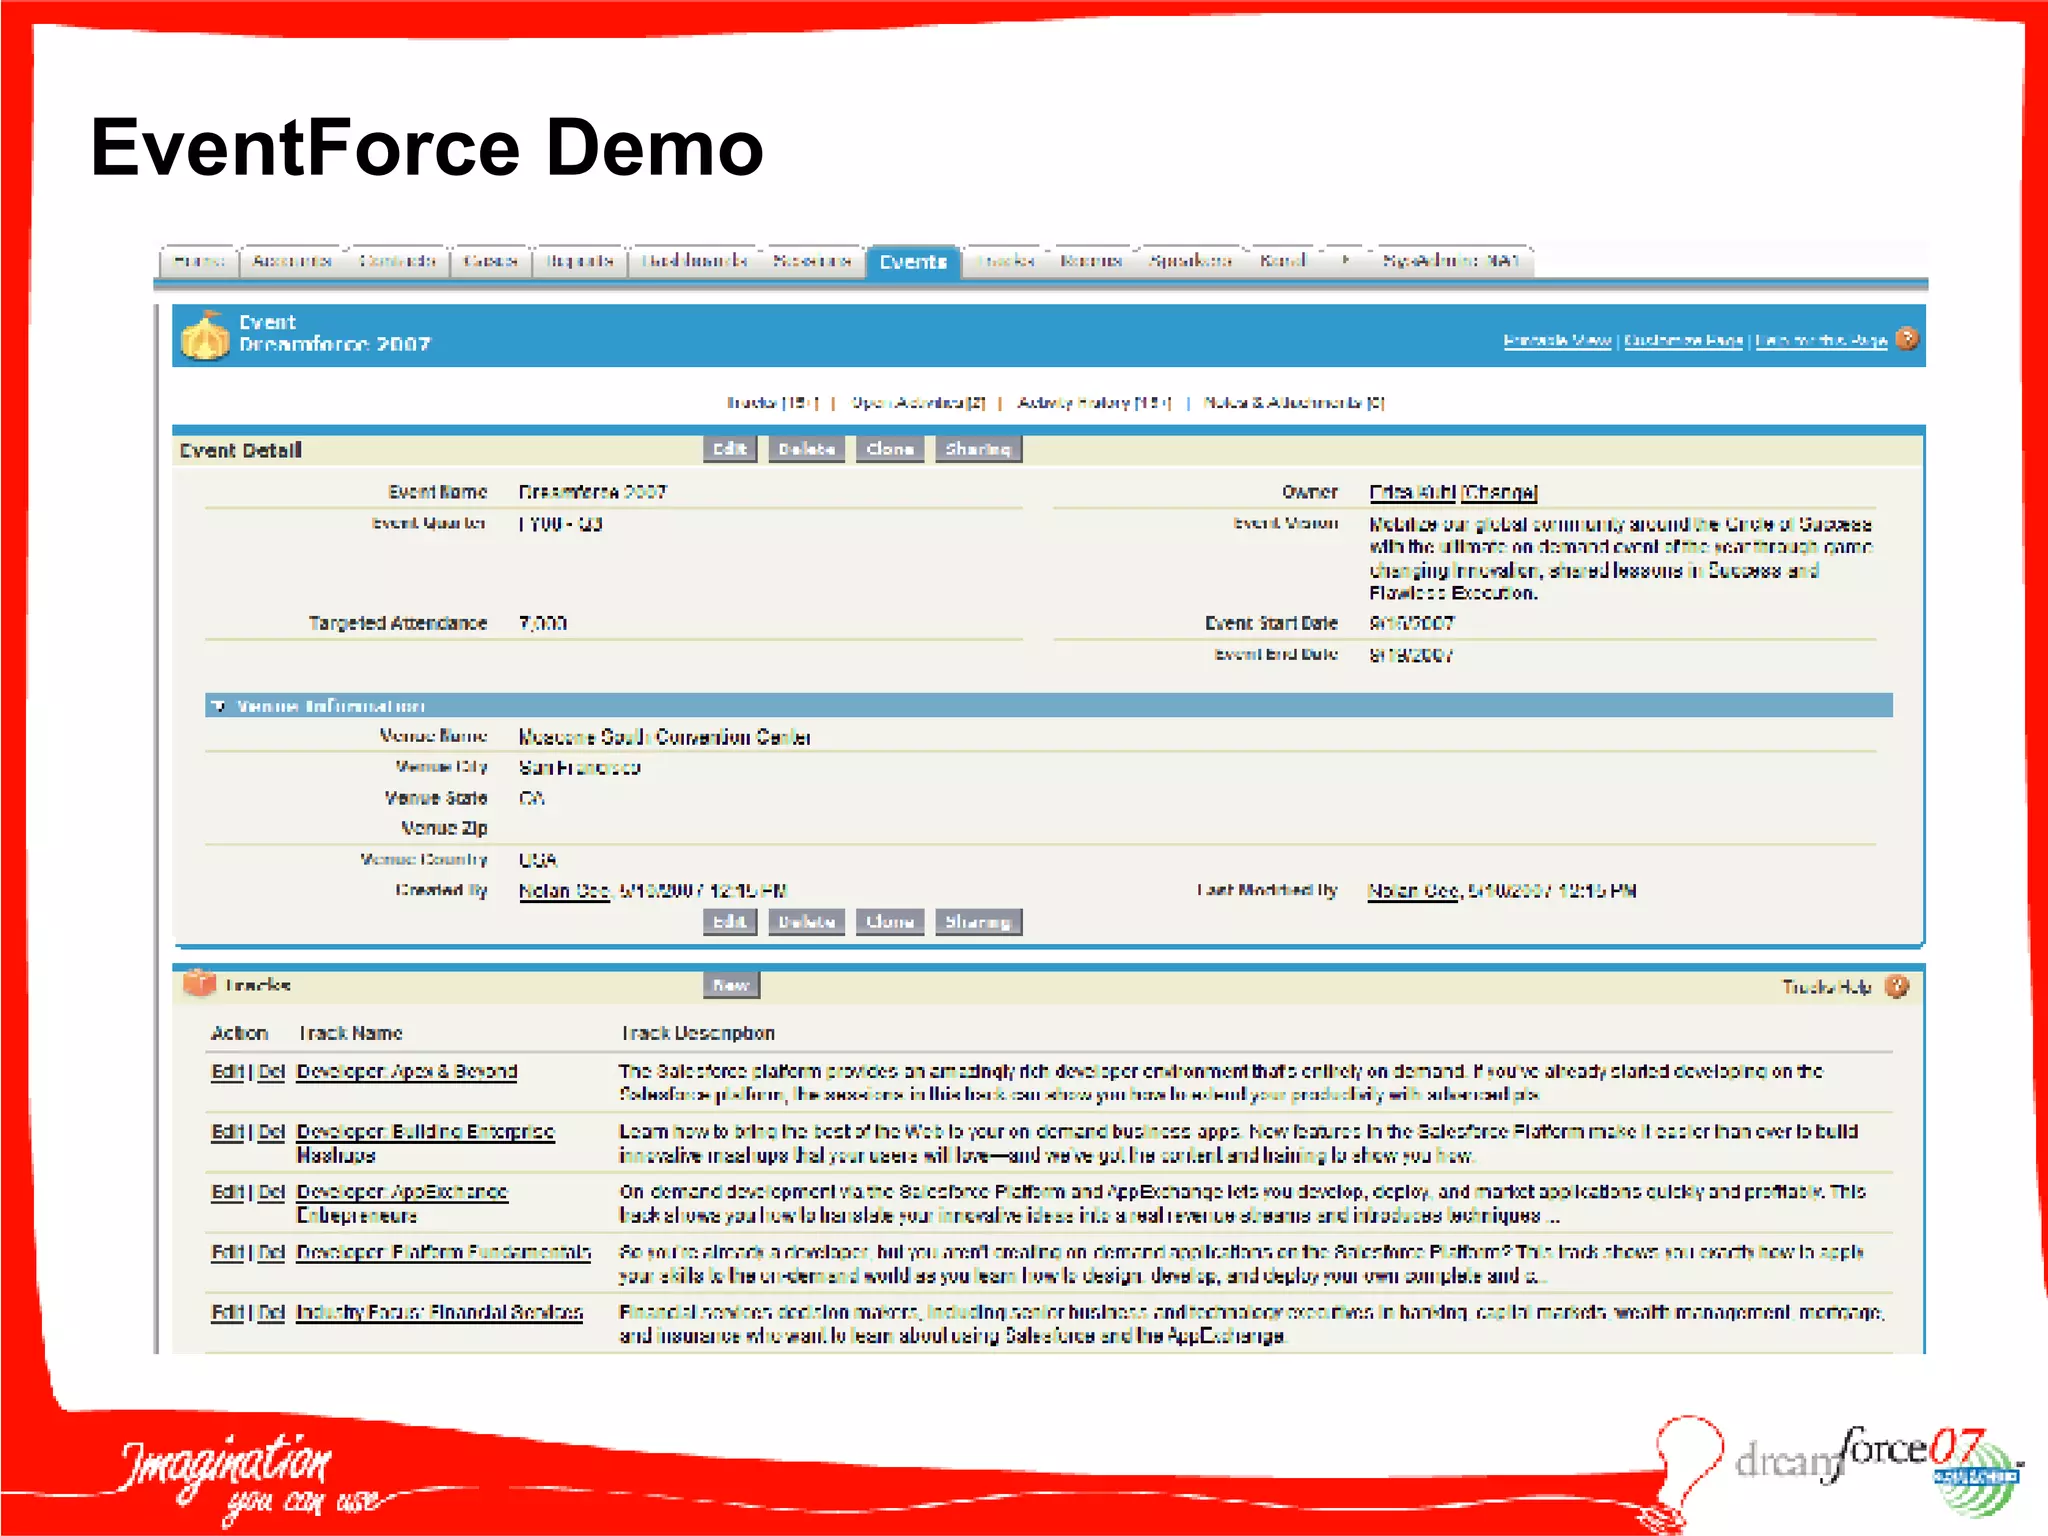
Task: Open the Home tab
Action: point(199,261)
